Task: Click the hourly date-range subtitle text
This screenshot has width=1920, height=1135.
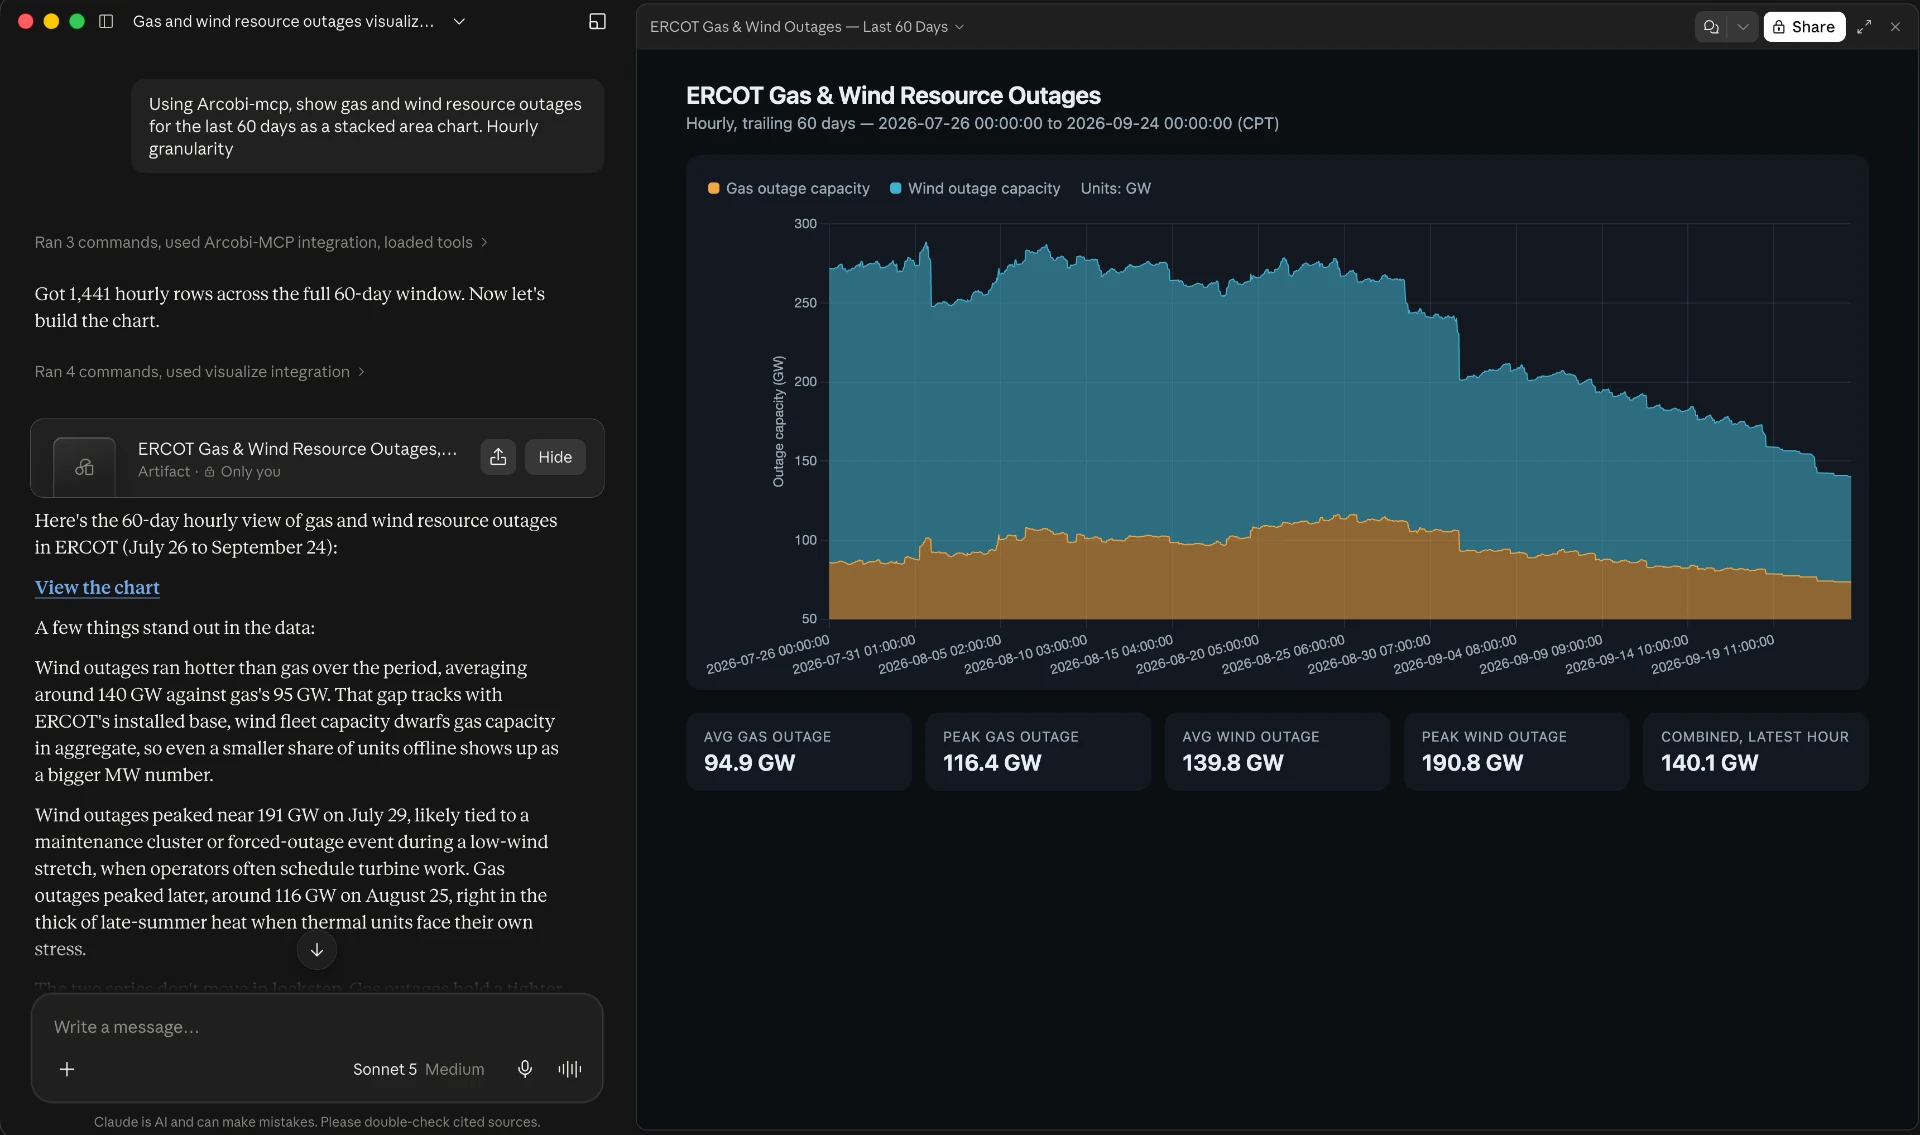Action: coord(982,123)
